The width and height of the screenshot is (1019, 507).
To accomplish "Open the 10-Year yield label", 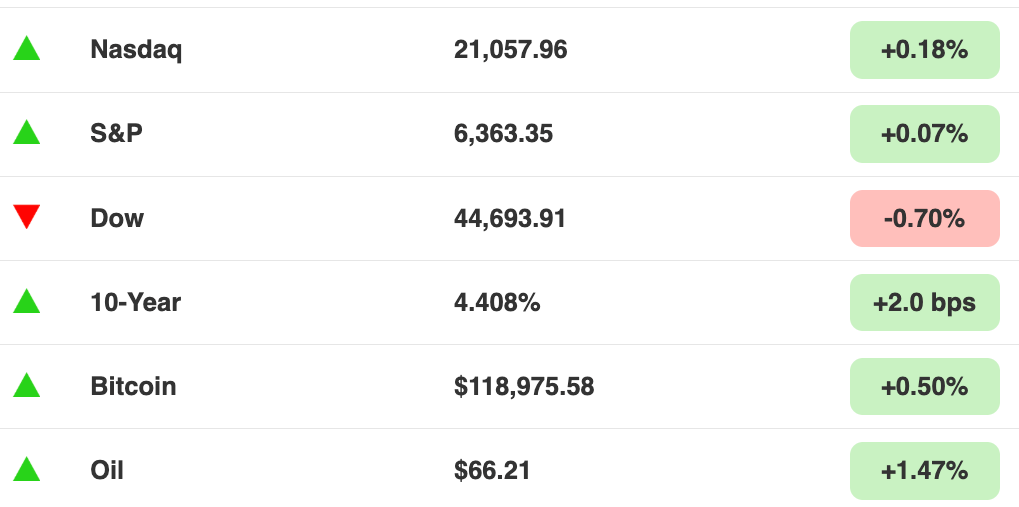I will [135, 302].
